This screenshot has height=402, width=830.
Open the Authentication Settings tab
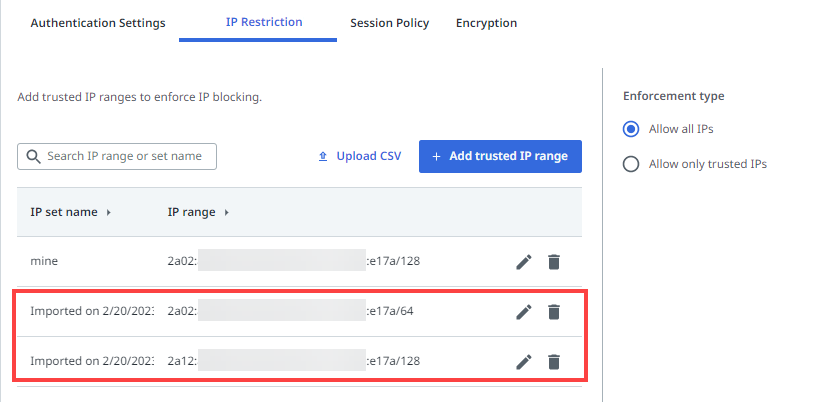coord(98,23)
